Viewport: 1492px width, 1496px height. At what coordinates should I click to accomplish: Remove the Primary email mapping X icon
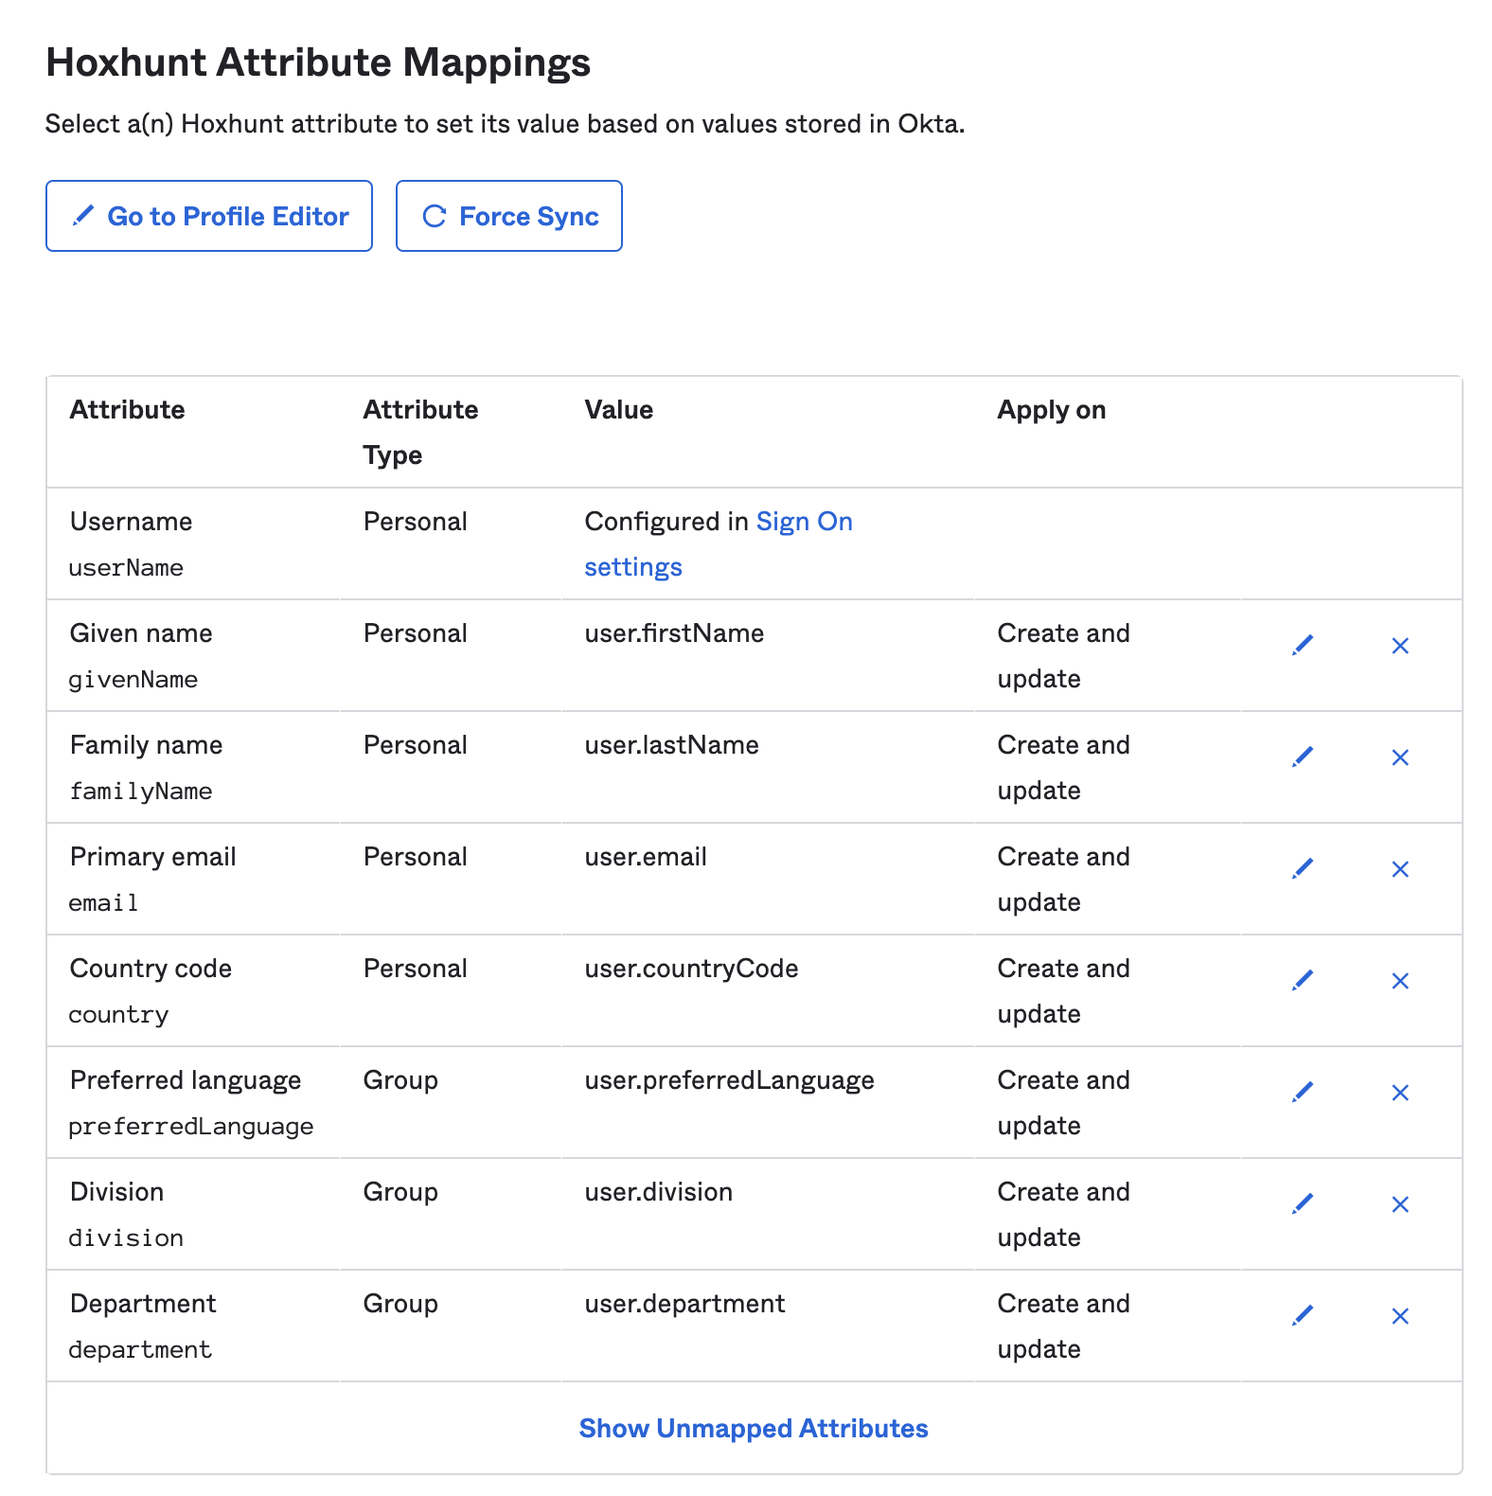pyautogui.click(x=1400, y=870)
